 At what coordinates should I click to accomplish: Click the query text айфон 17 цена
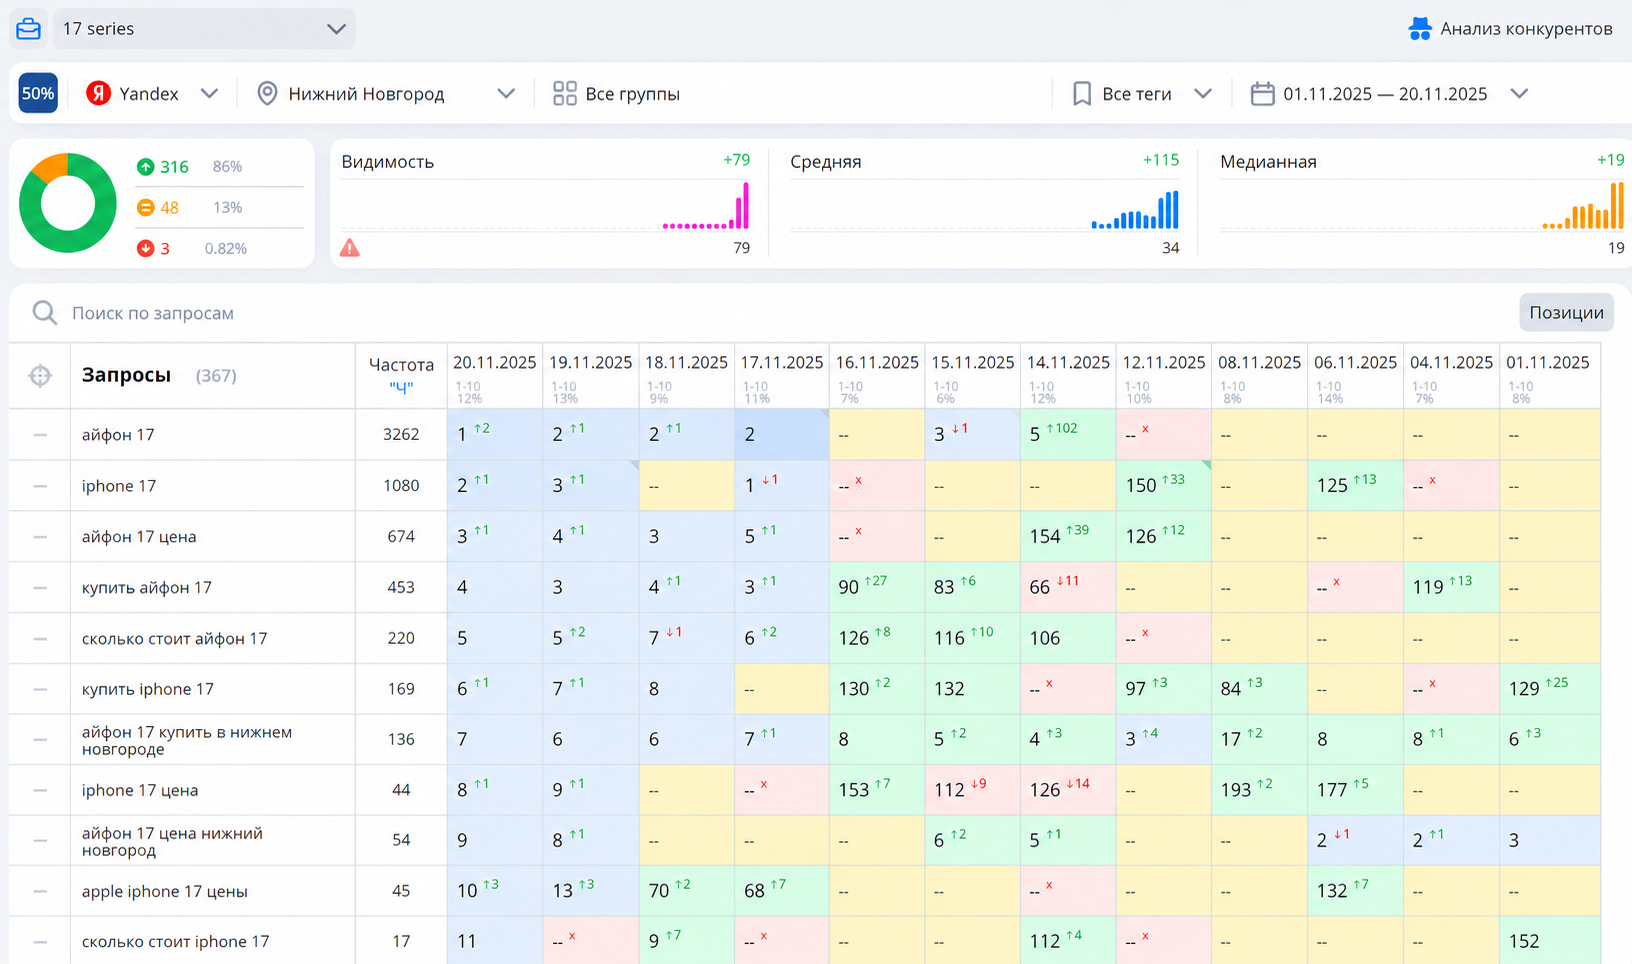139,537
